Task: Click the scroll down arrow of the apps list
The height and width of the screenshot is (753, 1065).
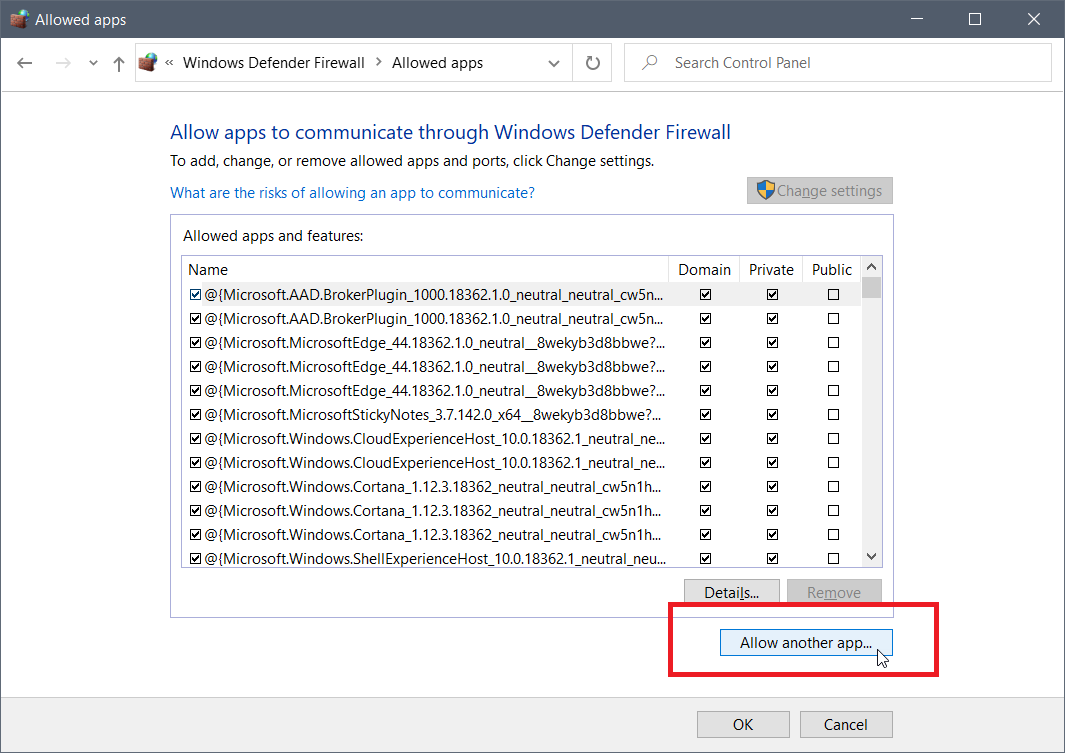Action: coord(871,557)
